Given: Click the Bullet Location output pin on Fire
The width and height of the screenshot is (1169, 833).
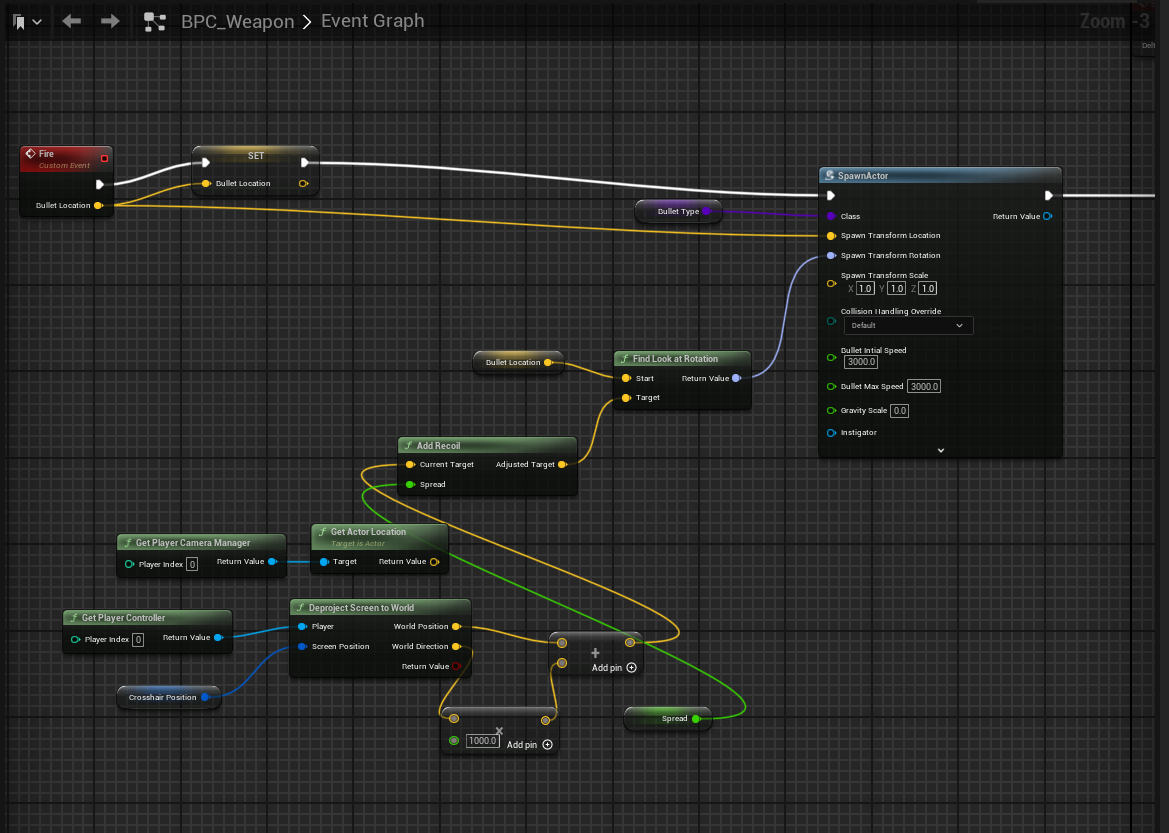Looking at the screenshot, I should click(x=98, y=205).
